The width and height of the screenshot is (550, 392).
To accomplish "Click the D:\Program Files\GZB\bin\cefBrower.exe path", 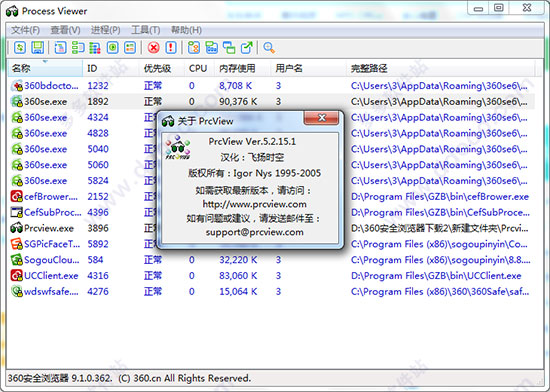I will [x=440, y=196].
